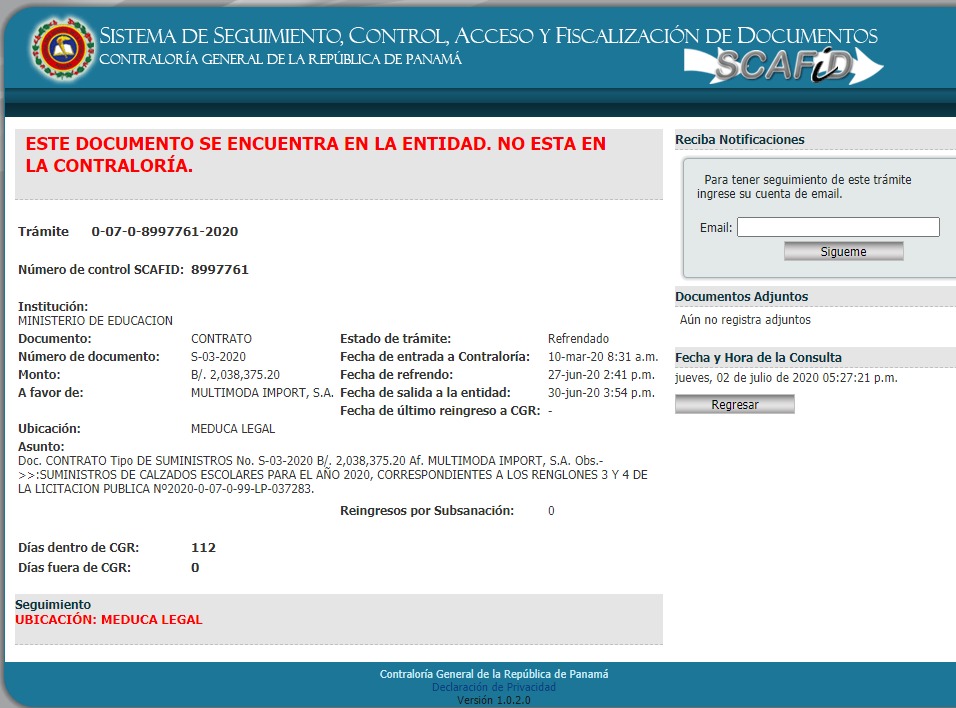The height and width of the screenshot is (708, 956).
Task: Click the Documentos Adjuntos section header
Action: coord(741,296)
